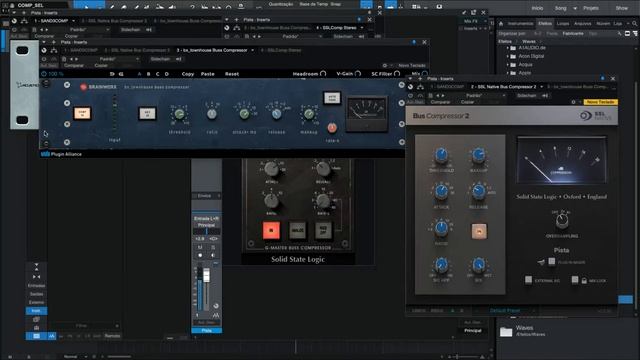Click the red fade knob on townhouse compressor
Screen dimensions: 640x360
(332, 128)
